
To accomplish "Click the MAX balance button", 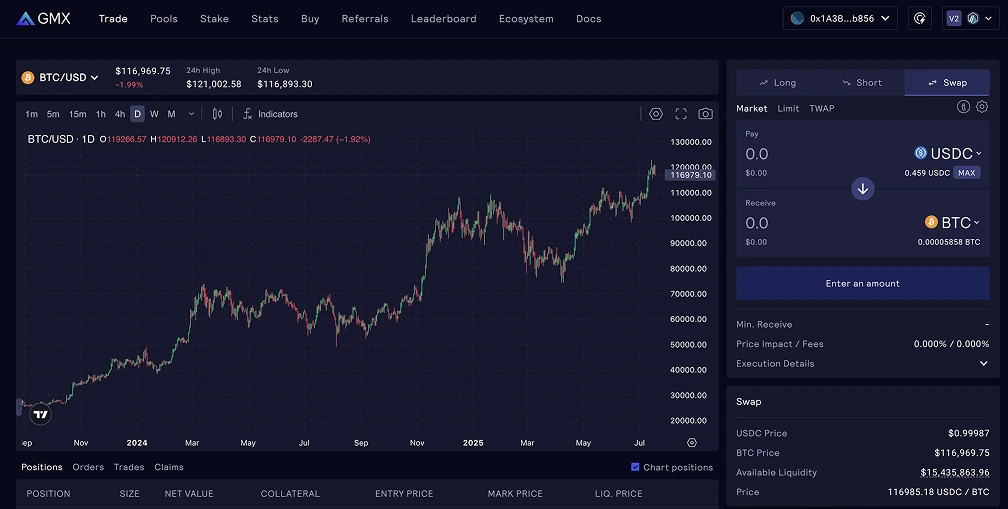I will point(966,173).
